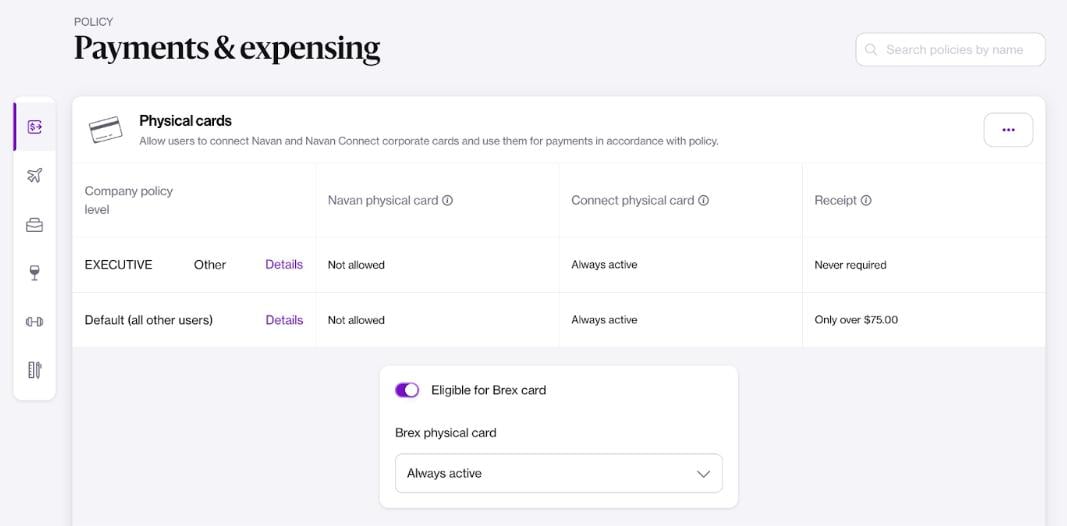1067x526 pixels.
Task: Click the EXECUTIVE row's Never required receipt value
Action: click(850, 265)
